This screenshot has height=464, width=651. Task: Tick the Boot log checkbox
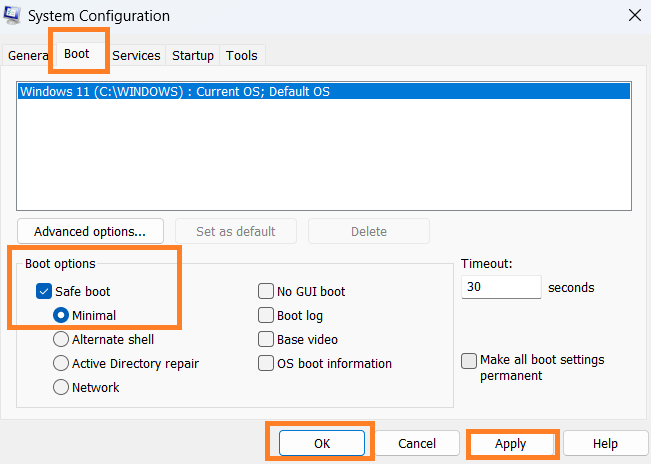[266, 316]
